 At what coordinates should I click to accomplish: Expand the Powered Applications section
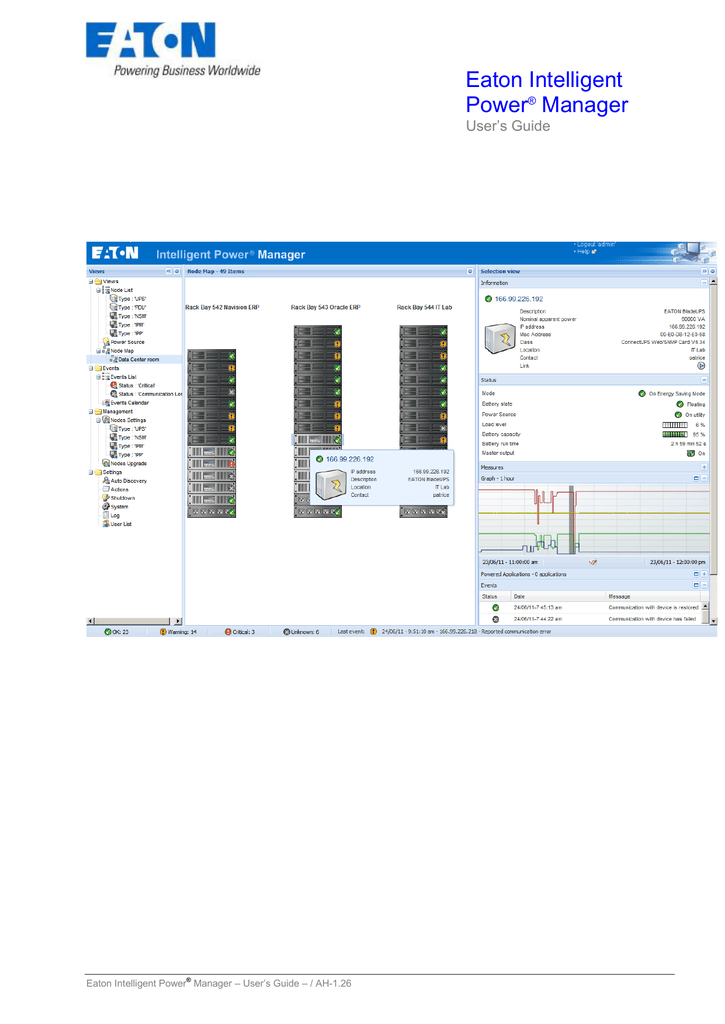coord(704,574)
